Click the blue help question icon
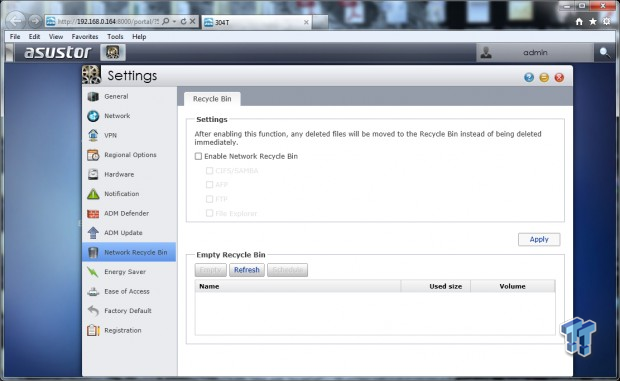Image resolution: width=620 pixels, height=381 pixels. coord(529,77)
